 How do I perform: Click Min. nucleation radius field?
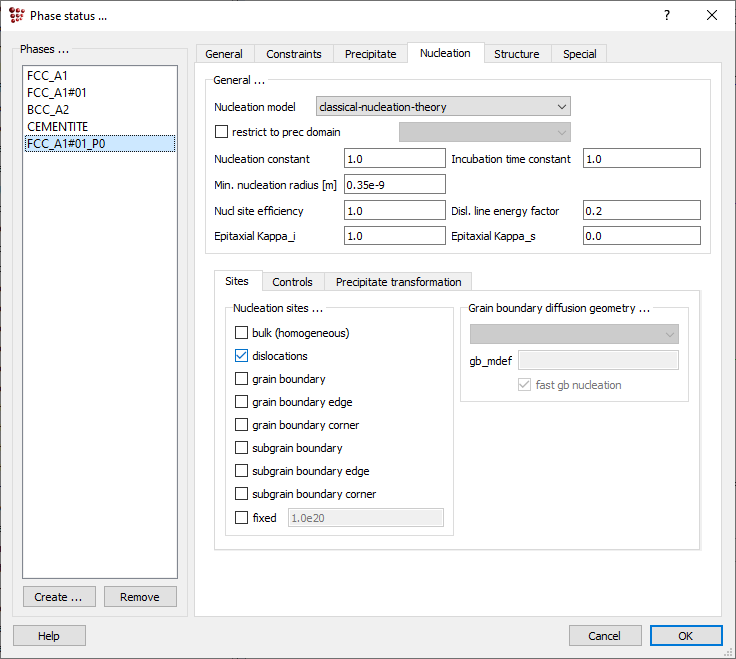click(395, 184)
